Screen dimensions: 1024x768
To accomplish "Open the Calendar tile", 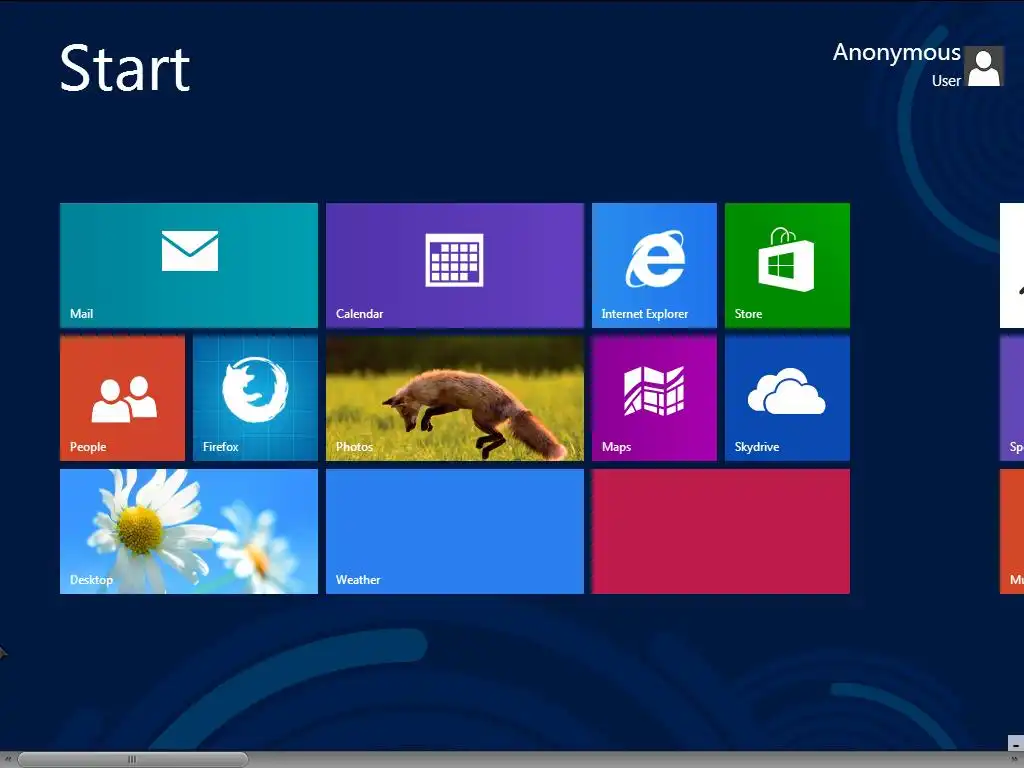I will [455, 265].
